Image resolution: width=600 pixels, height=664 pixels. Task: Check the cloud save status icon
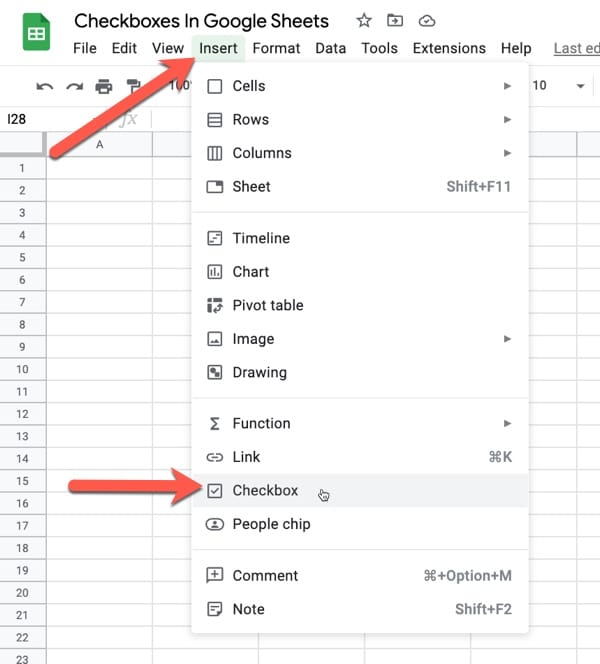(x=426, y=21)
